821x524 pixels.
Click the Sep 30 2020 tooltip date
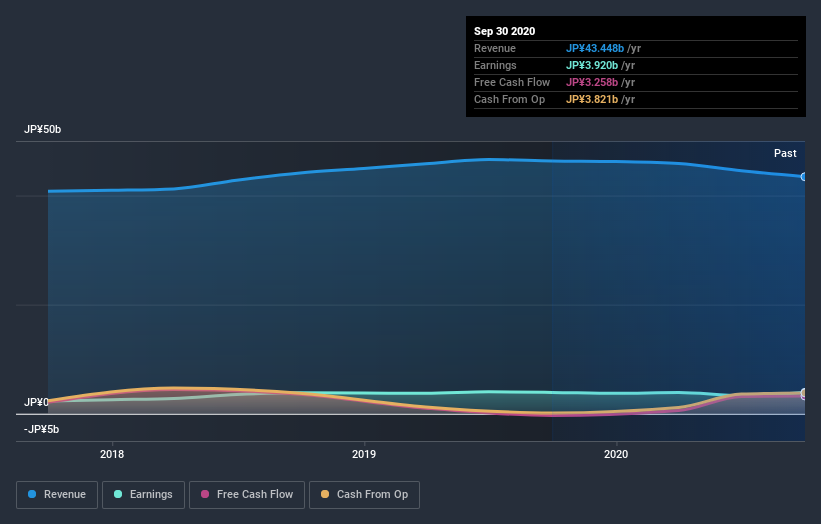tap(504, 31)
